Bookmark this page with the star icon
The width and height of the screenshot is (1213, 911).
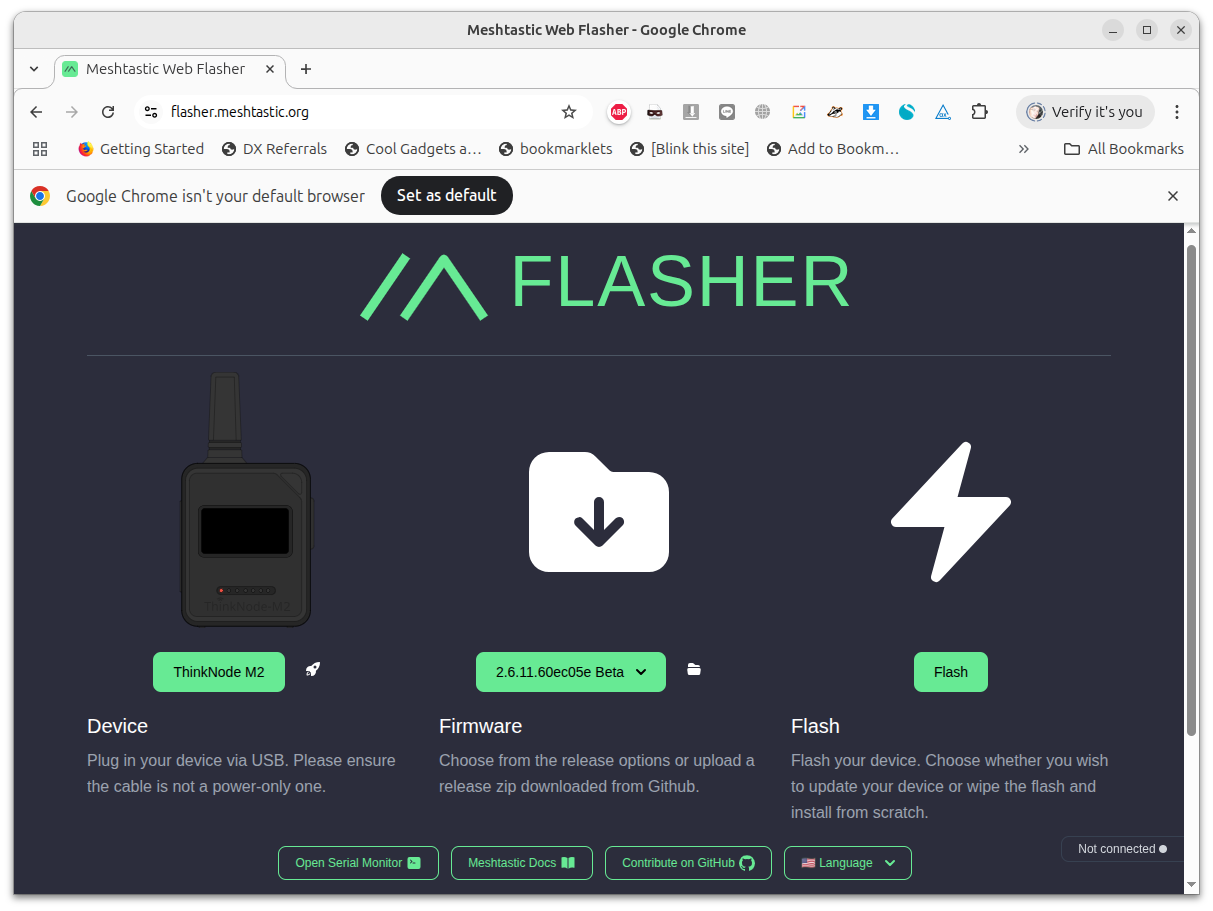coord(569,112)
